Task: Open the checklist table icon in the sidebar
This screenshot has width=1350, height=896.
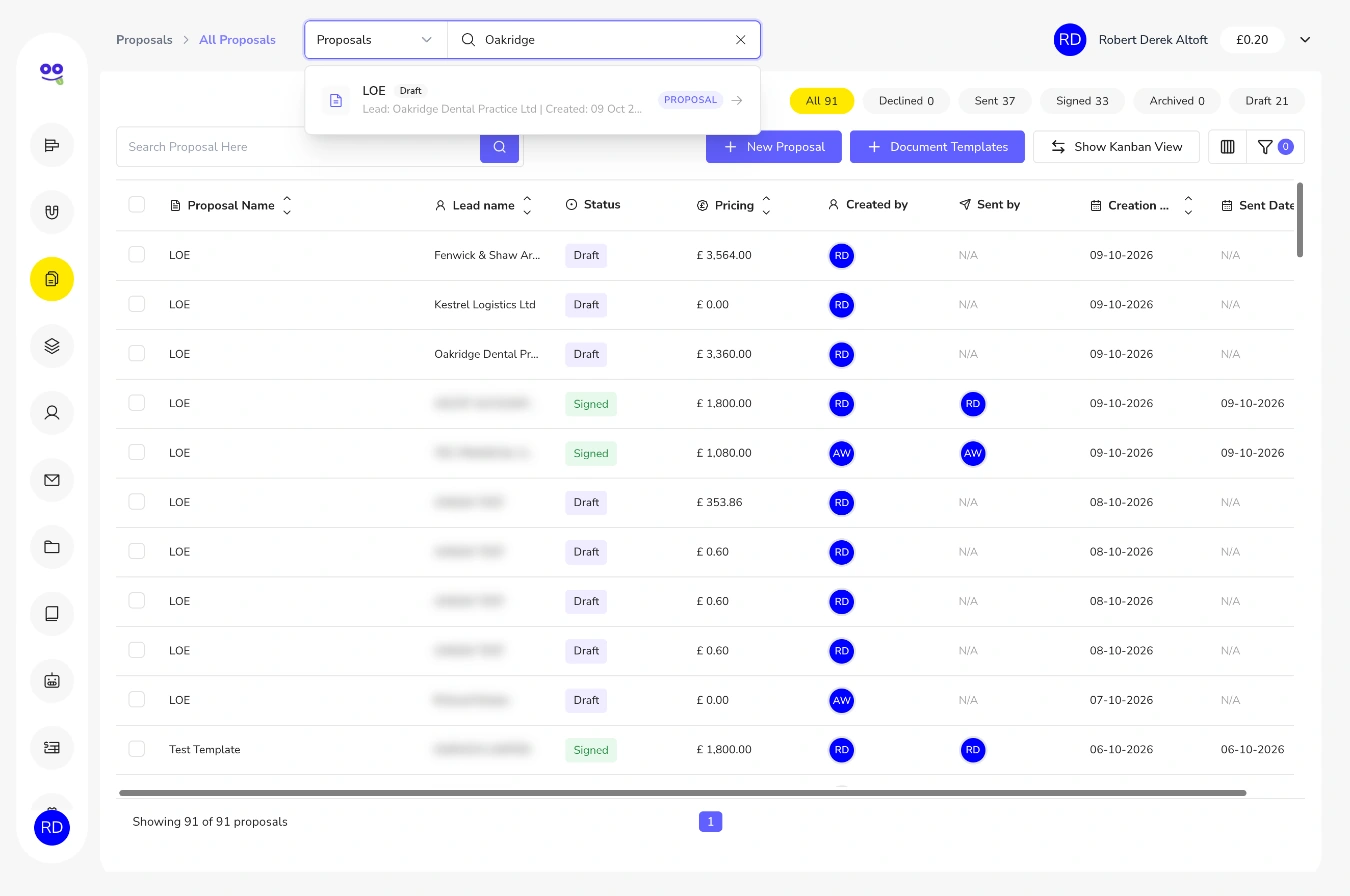Action: pyautogui.click(x=52, y=748)
